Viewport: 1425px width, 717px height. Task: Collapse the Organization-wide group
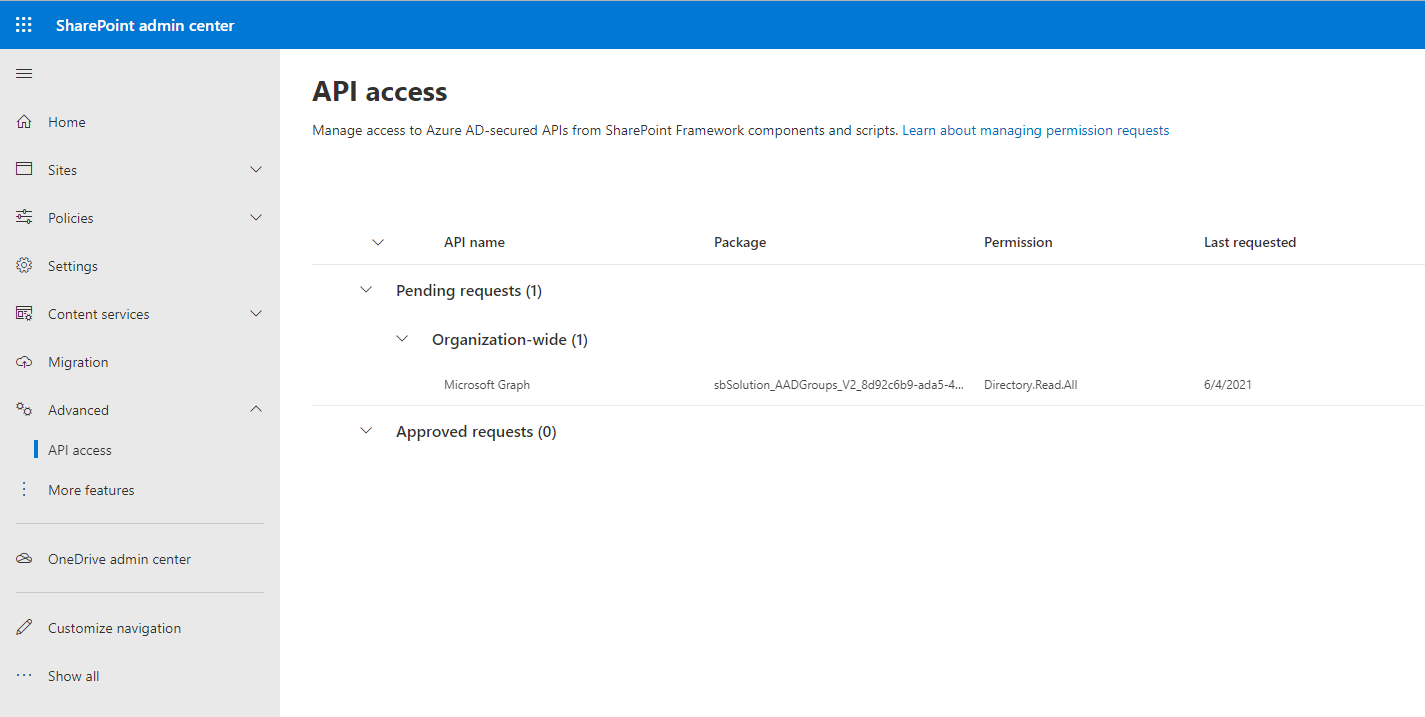pyautogui.click(x=402, y=339)
